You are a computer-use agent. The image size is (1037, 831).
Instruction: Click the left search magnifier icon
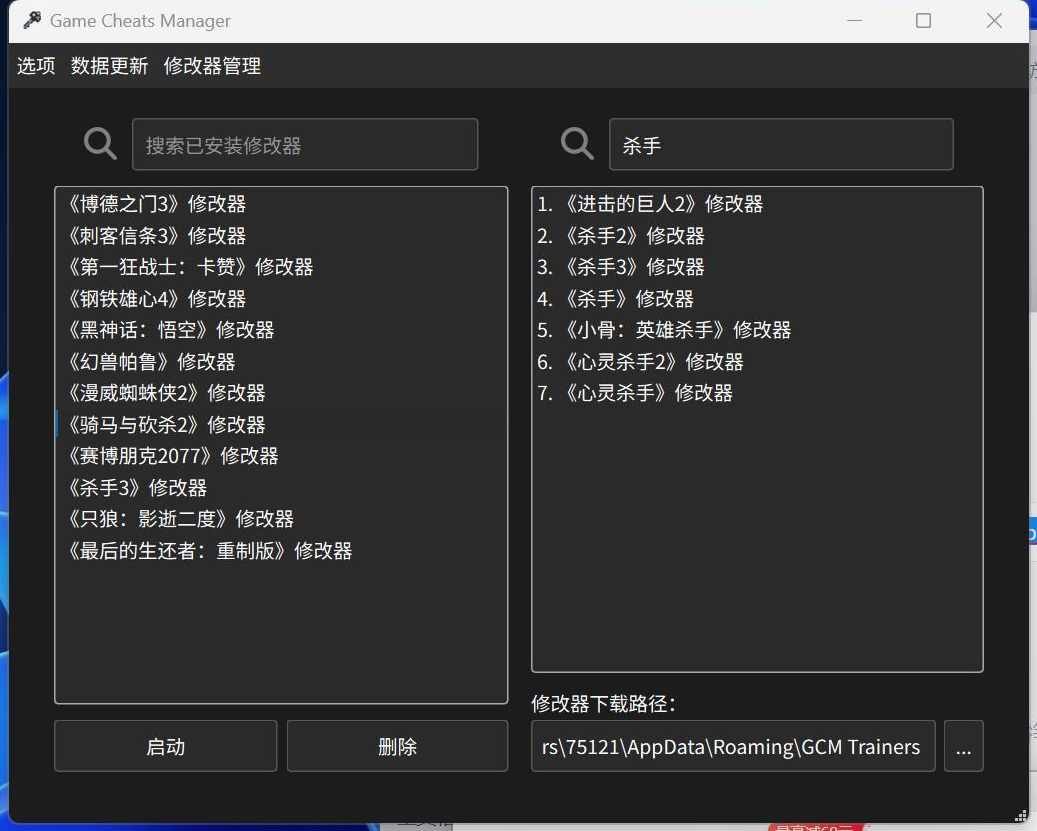100,143
